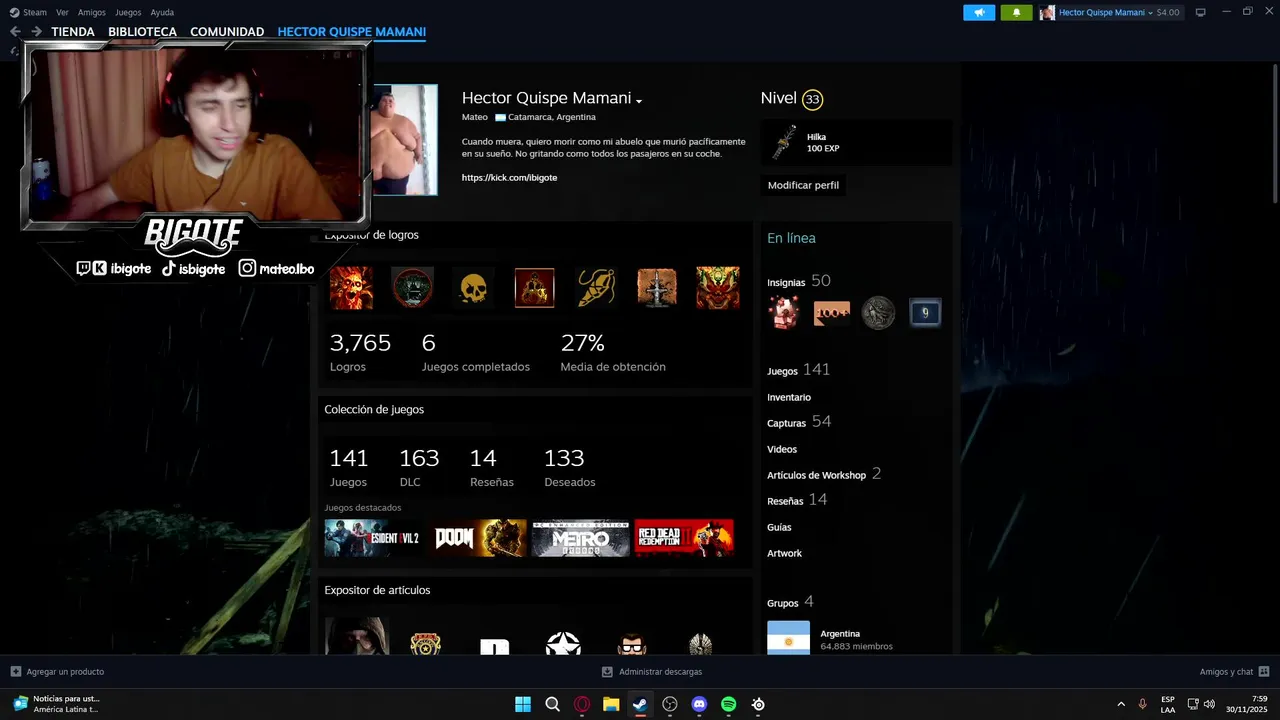Click the profile avatar picture
The height and width of the screenshot is (720, 1280).
click(x=405, y=140)
